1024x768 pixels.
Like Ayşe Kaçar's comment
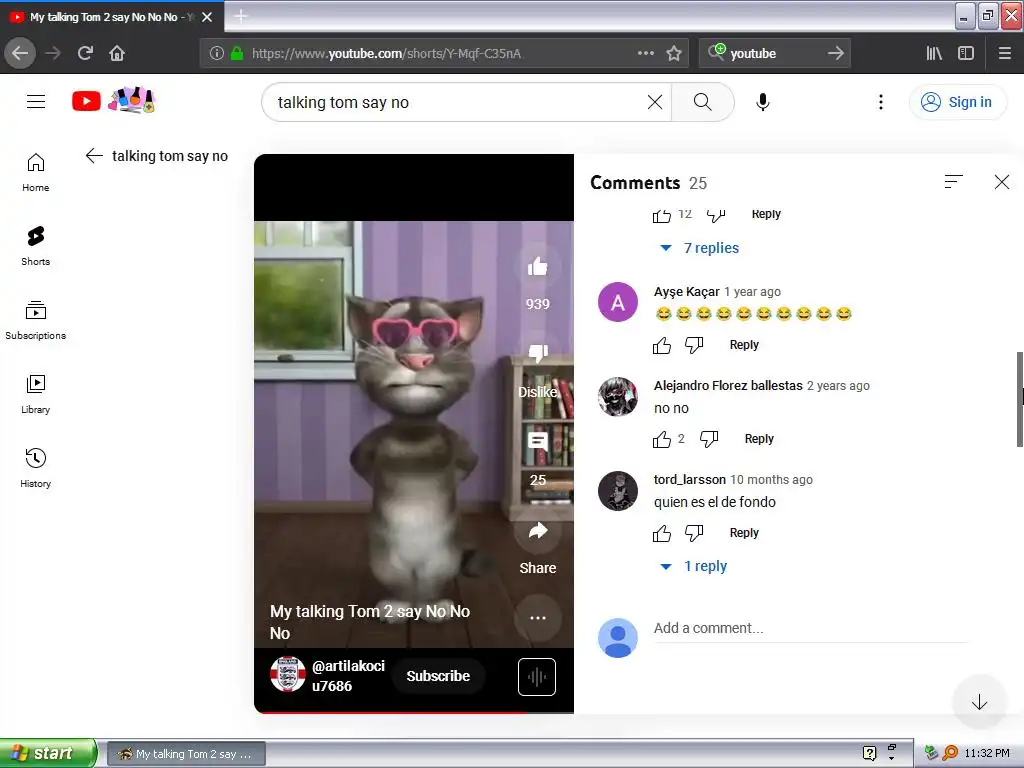coord(662,345)
